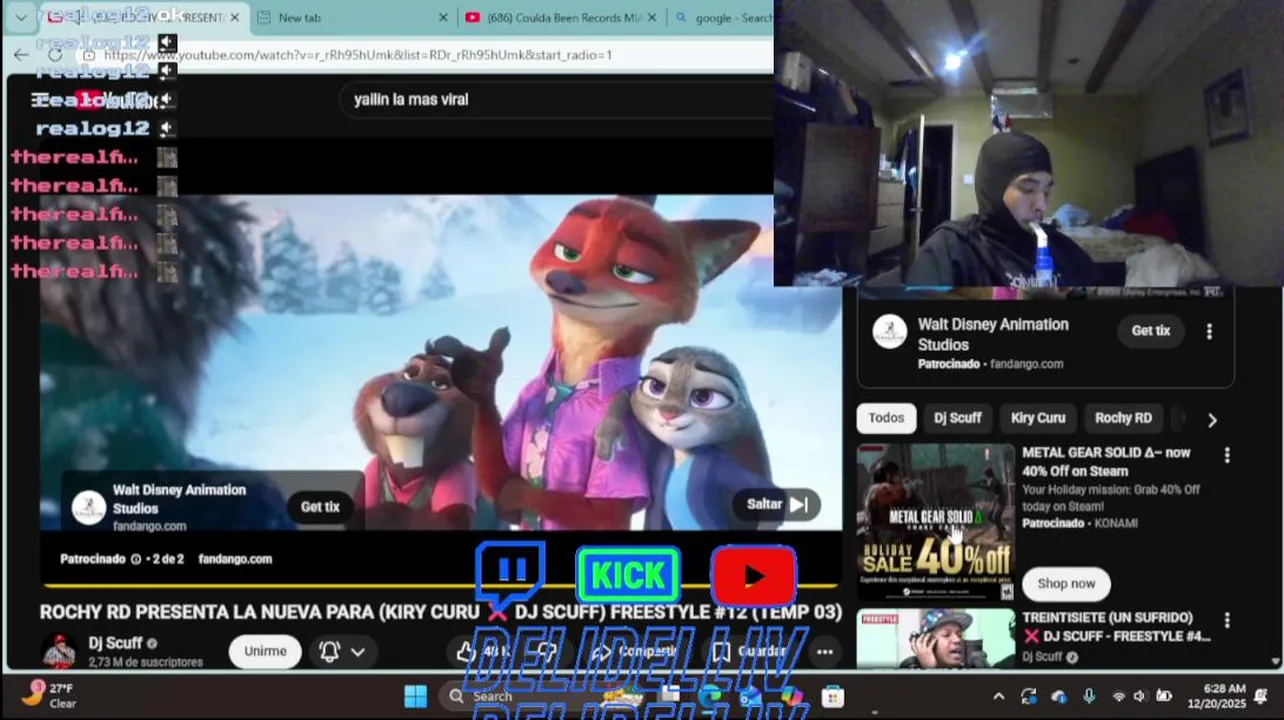Open the Windows Start menu
This screenshot has width=1284, height=720.
[415, 697]
